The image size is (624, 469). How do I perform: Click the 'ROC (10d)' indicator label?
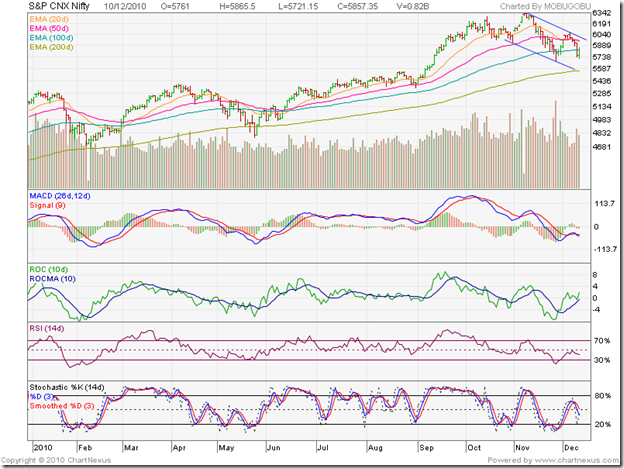click(49, 269)
